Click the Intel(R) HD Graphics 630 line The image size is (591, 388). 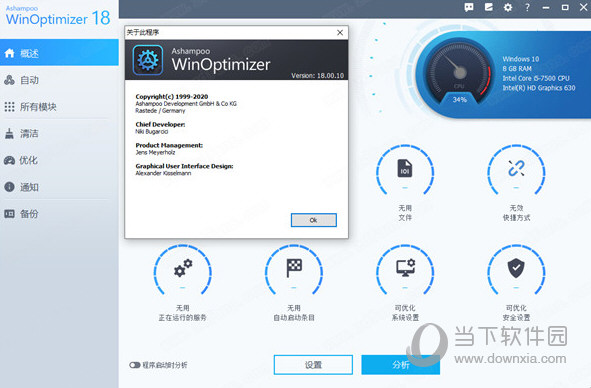[x=539, y=88]
